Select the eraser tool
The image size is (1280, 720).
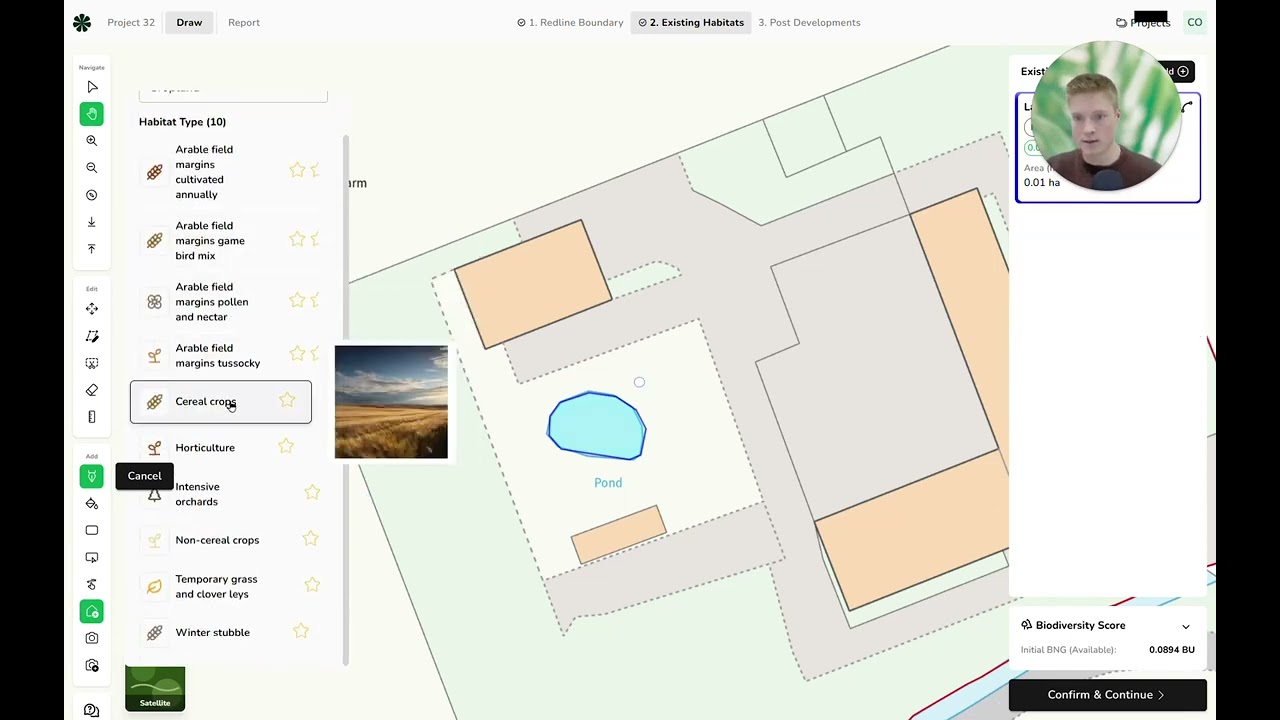point(92,390)
